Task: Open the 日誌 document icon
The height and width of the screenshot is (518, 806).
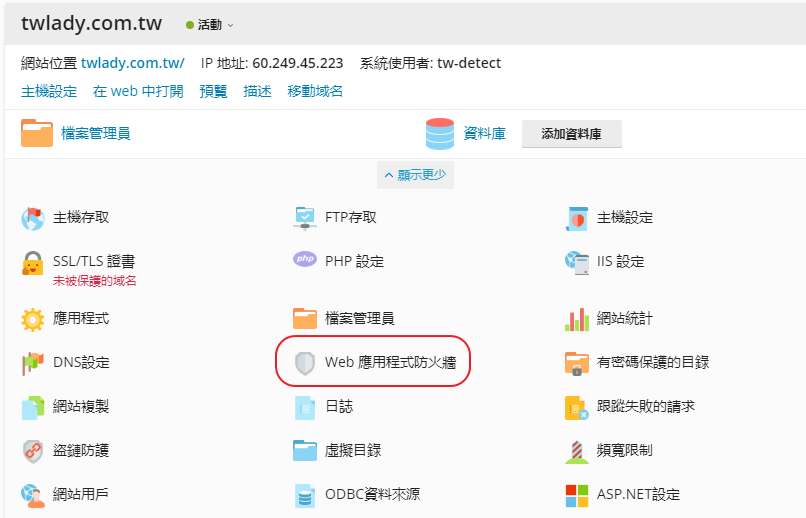Action: pos(305,408)
